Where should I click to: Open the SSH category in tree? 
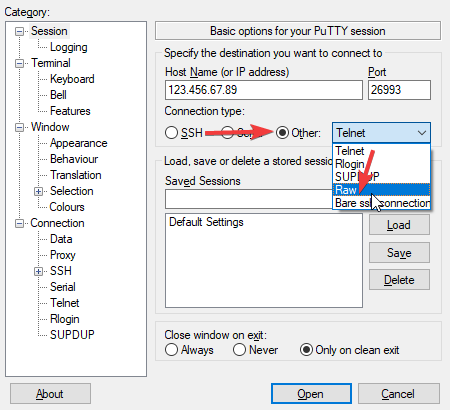(61, 271)
